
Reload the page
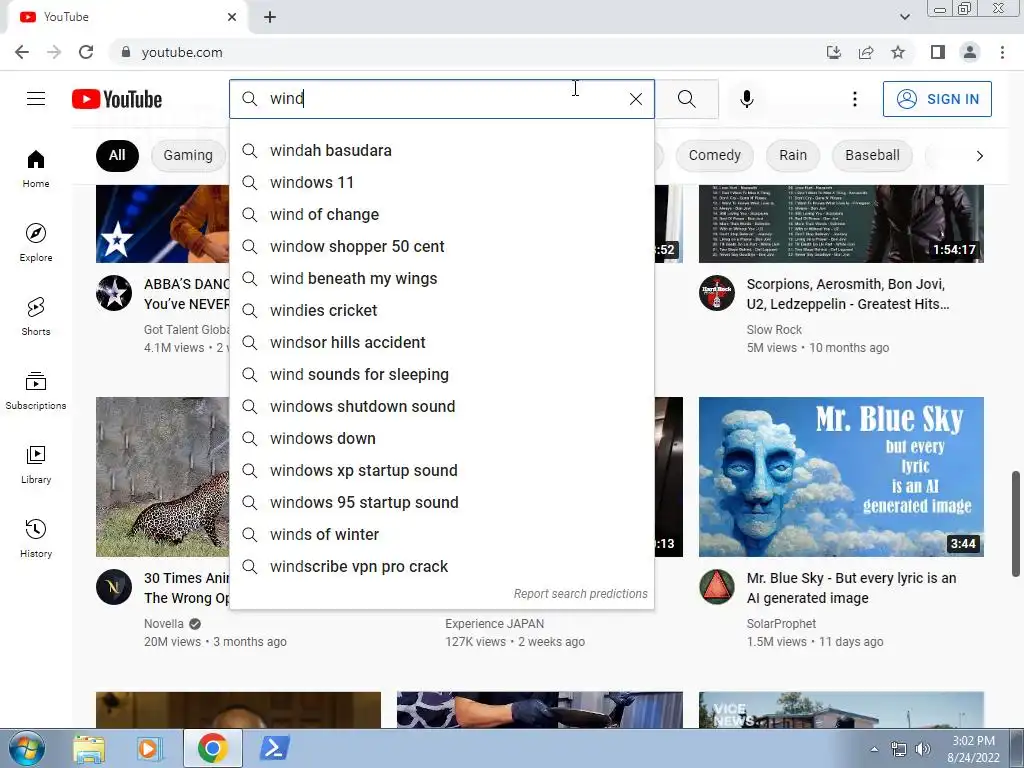86,52
